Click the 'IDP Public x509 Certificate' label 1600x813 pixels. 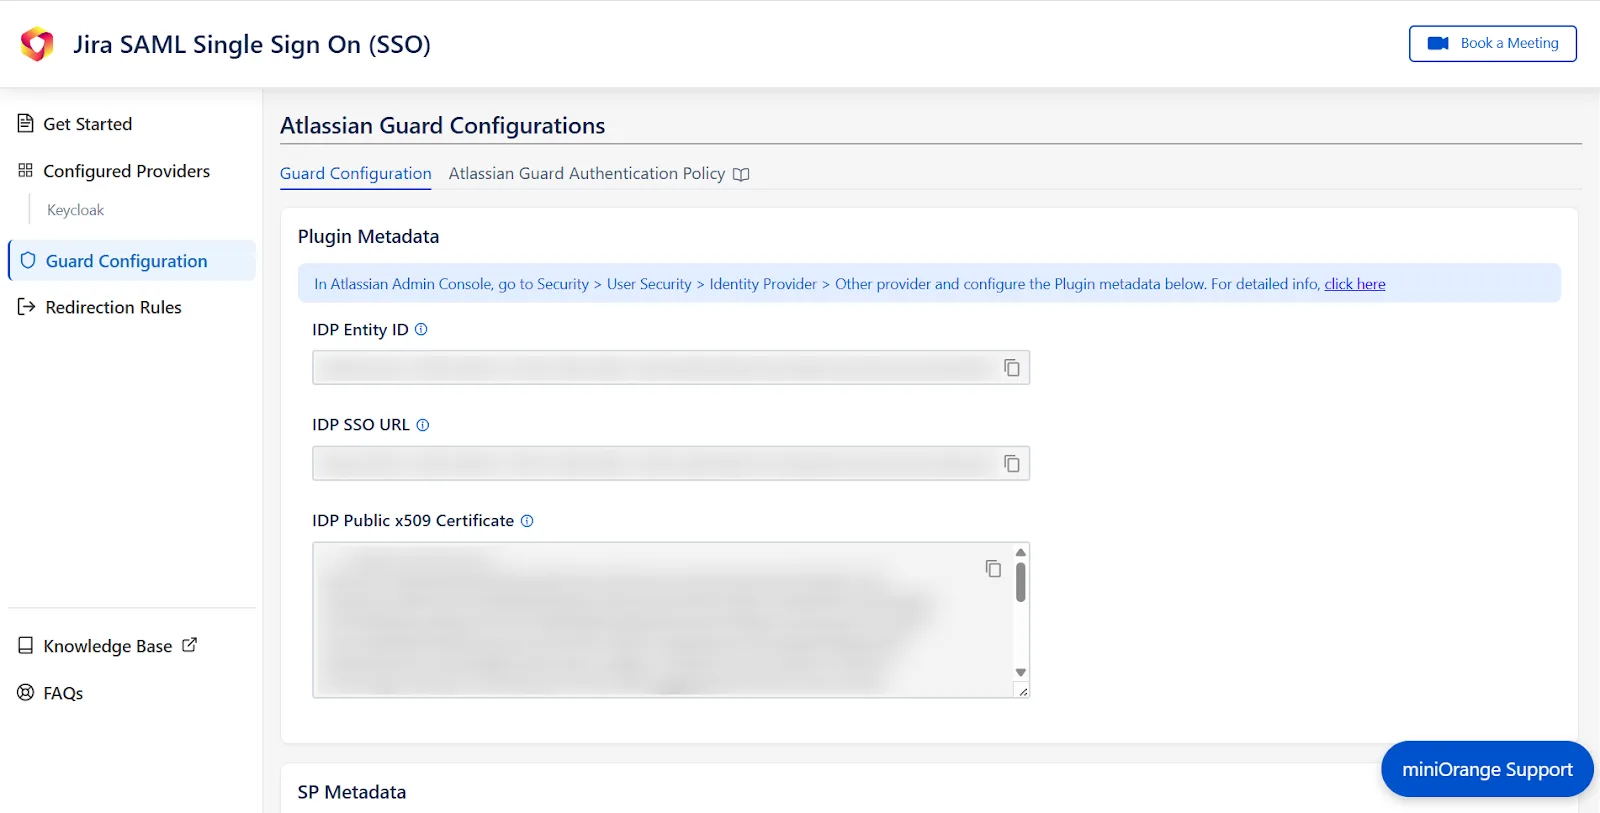(x=413, y=521)
